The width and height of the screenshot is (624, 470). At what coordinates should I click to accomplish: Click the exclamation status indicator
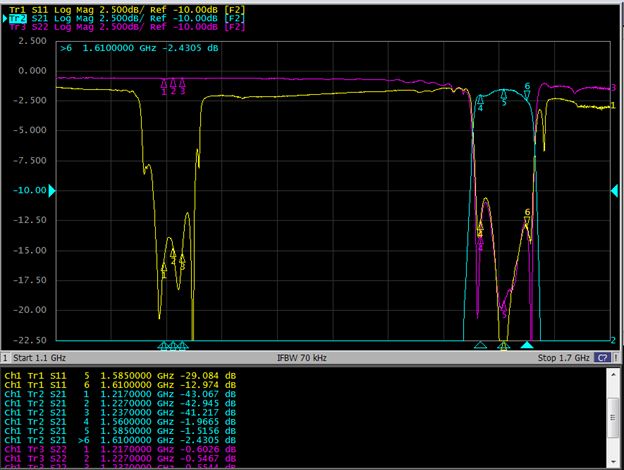(616, 358)
